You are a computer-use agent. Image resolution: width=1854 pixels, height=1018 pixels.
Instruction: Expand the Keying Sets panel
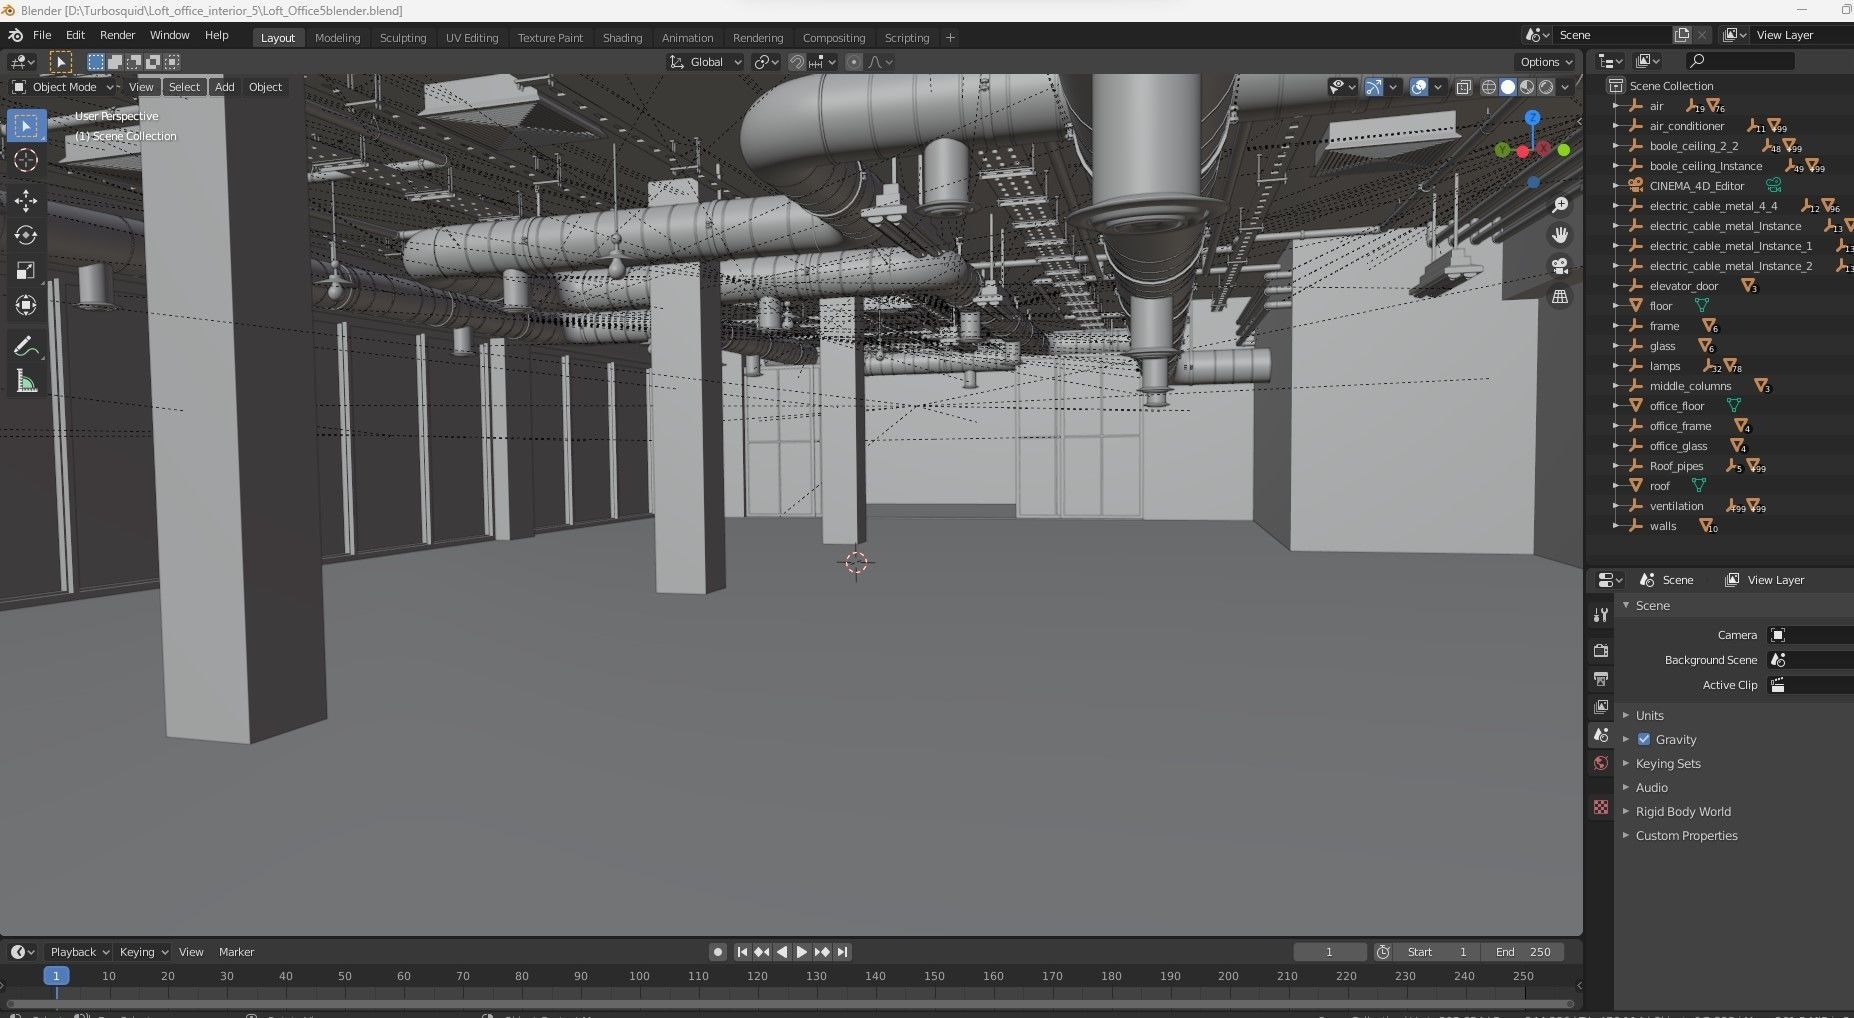click(1668, 764)
